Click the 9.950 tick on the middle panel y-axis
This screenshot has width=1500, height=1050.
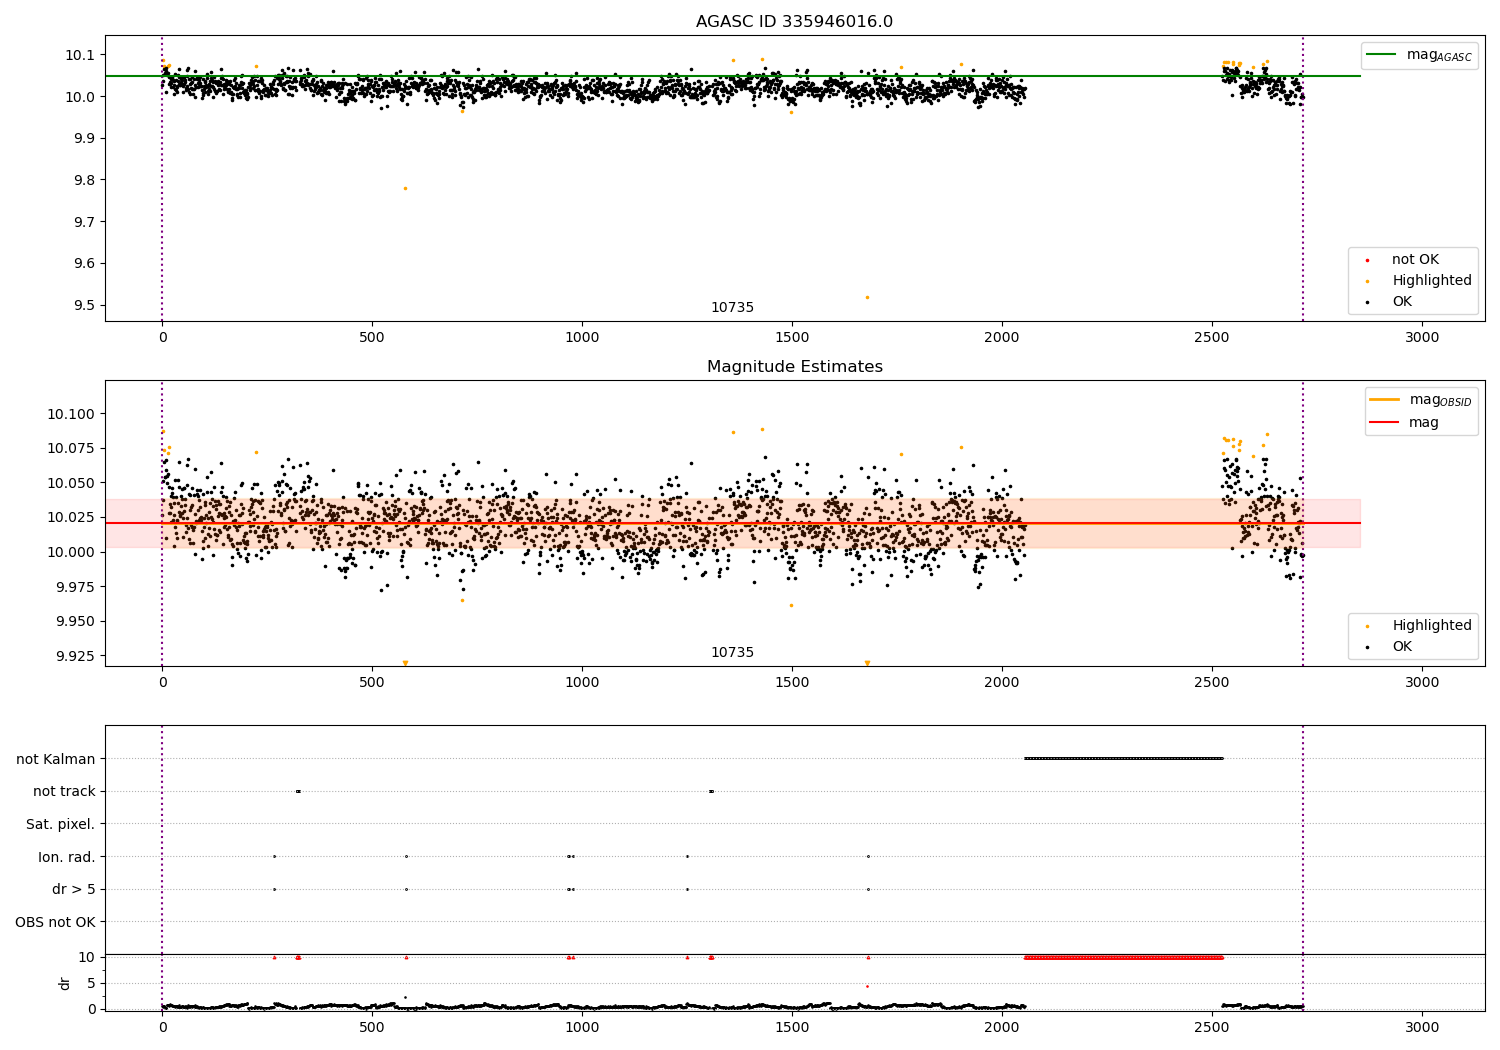pos(76,621)
